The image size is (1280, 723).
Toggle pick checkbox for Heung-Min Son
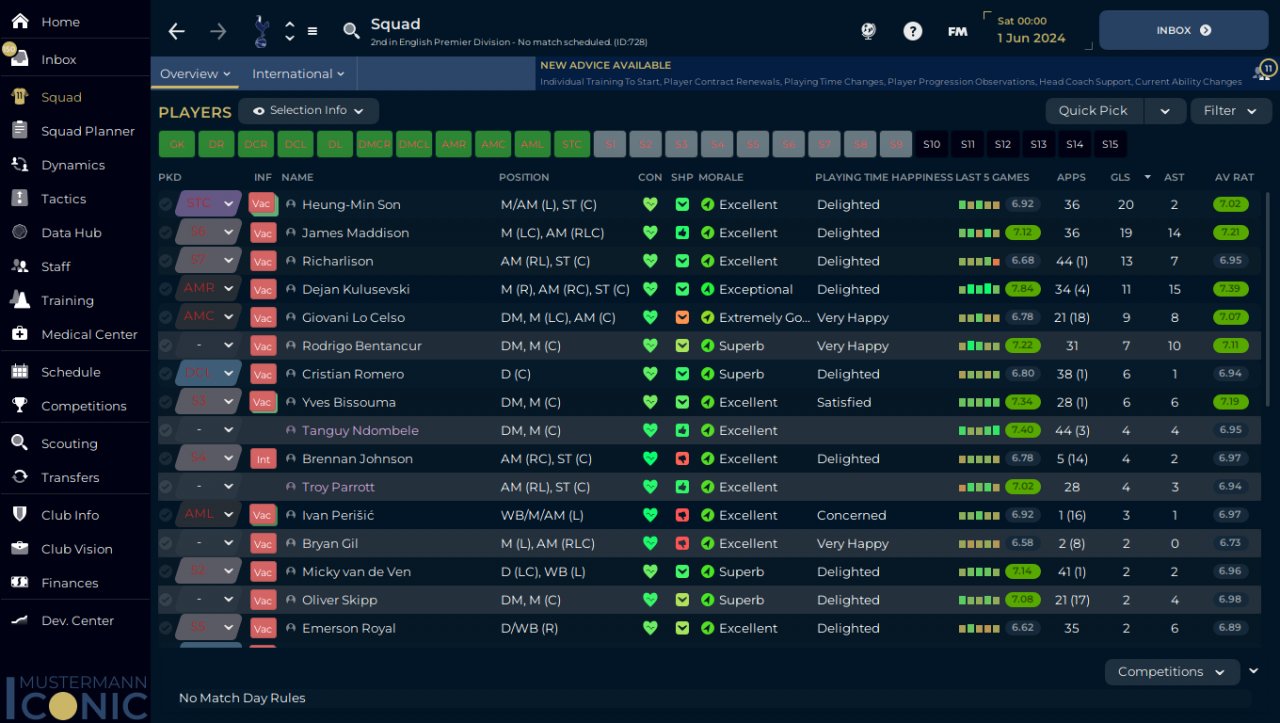166,204
